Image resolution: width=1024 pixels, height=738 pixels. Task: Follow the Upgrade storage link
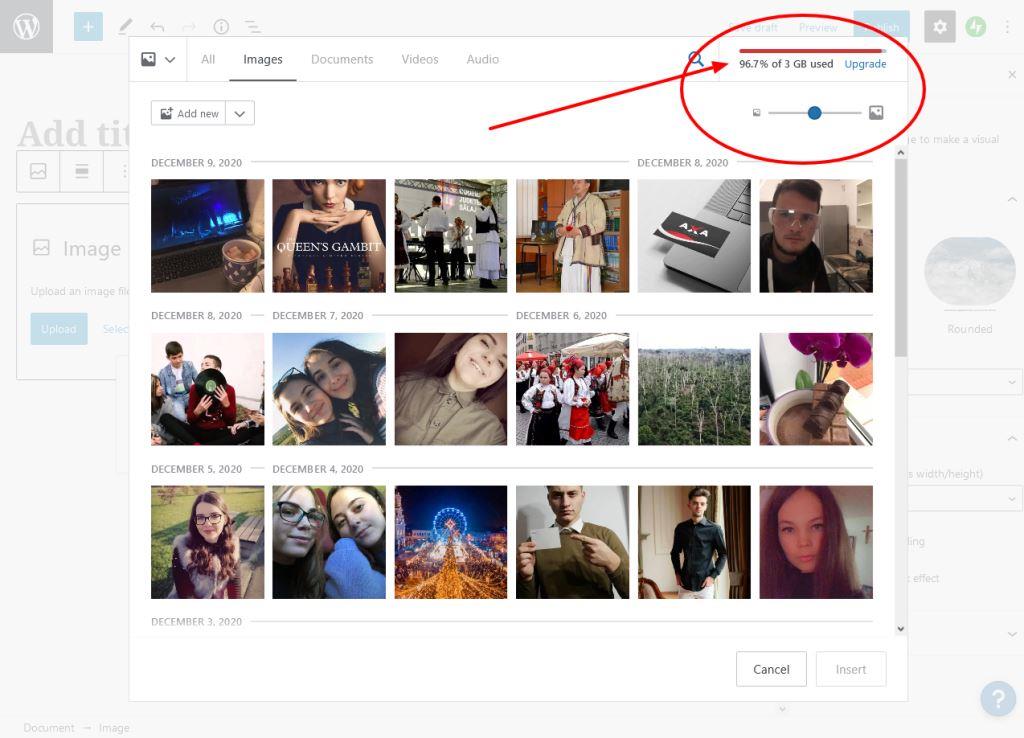pos(865,64)
